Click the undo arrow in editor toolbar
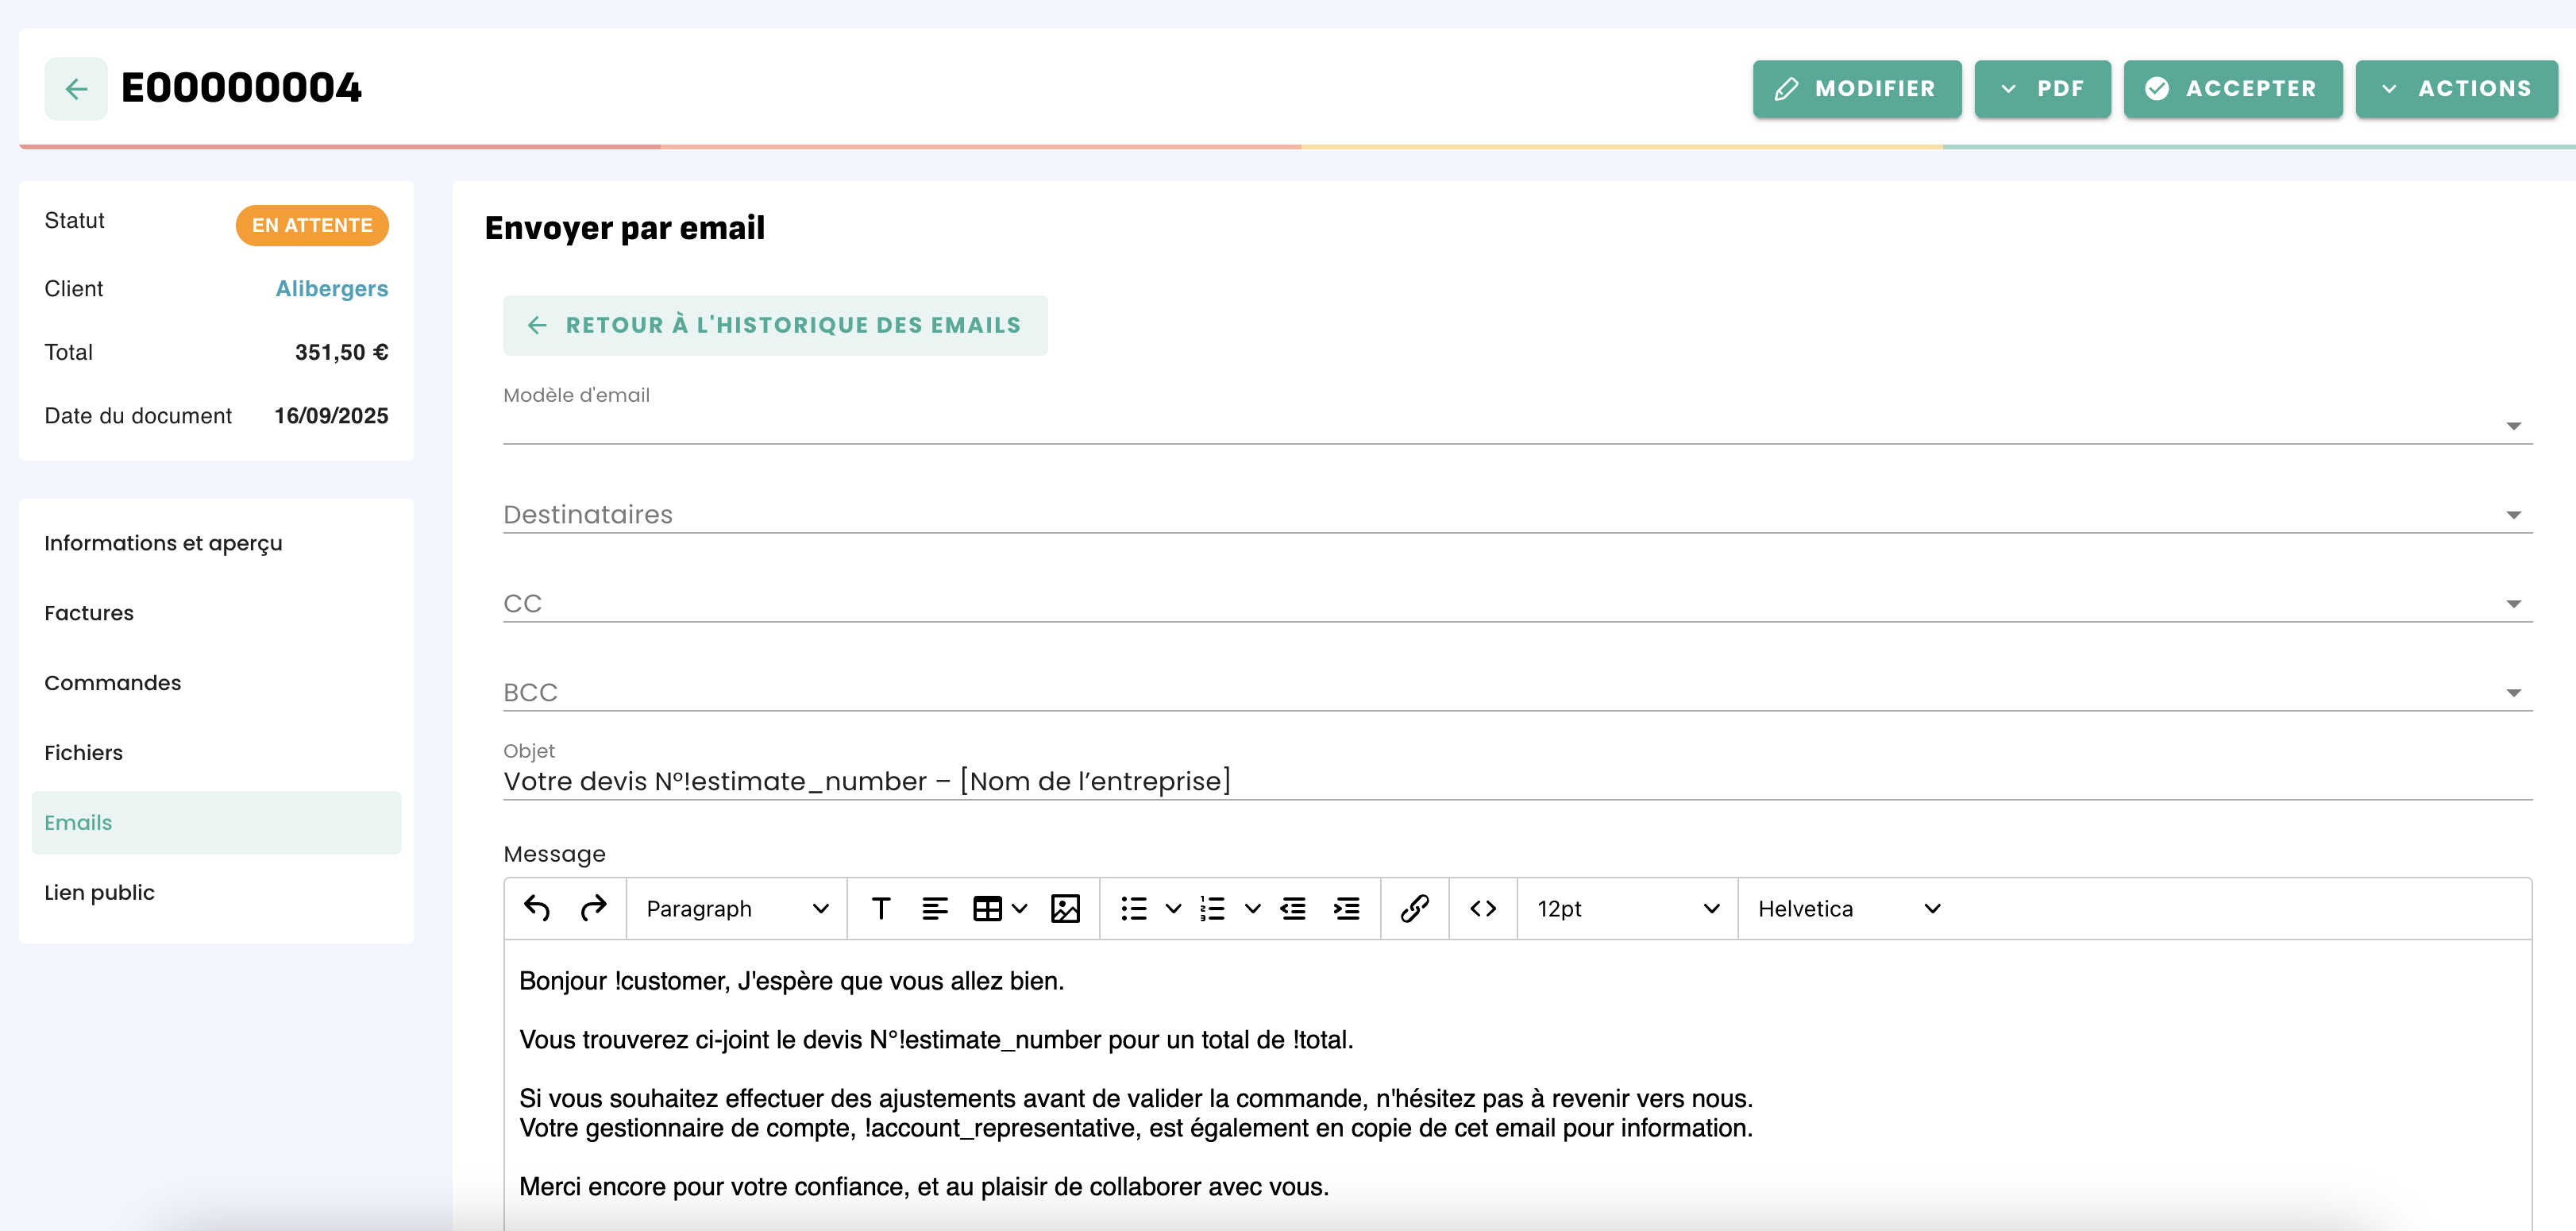The height and width of the screenshot is (1231, 2576). point(537,908)
